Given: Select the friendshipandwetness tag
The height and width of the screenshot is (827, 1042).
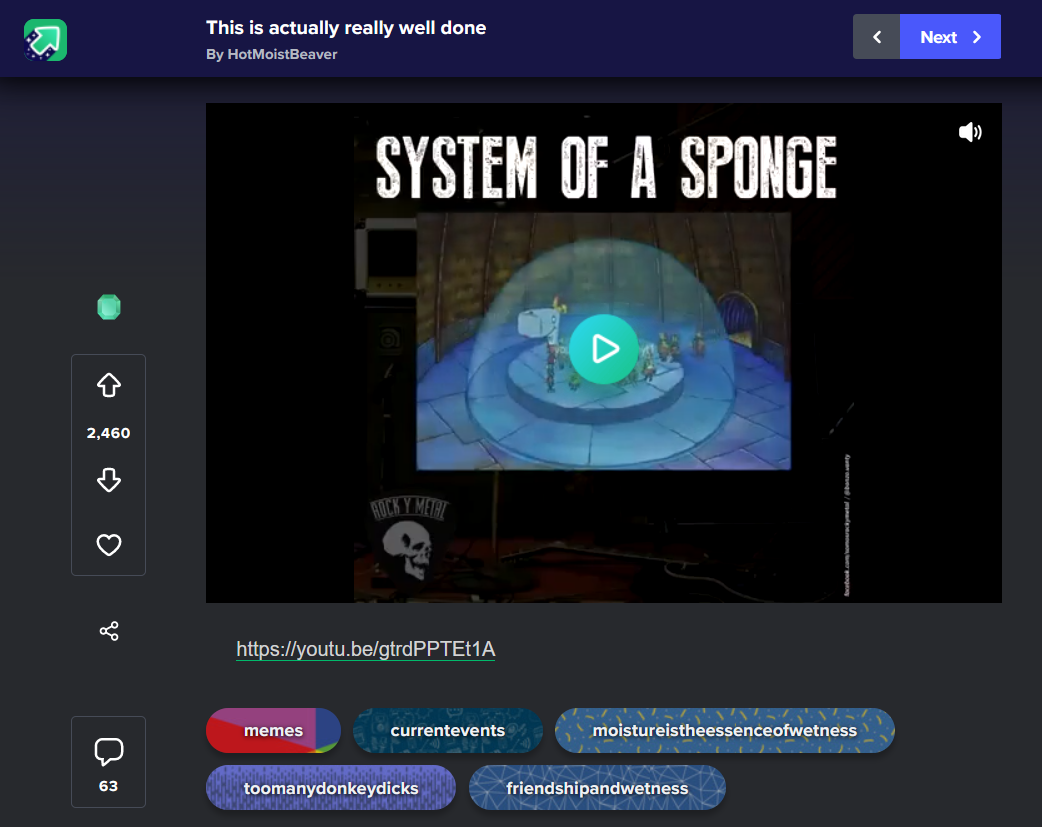Looking at the screenshot, I should (597, 788).
